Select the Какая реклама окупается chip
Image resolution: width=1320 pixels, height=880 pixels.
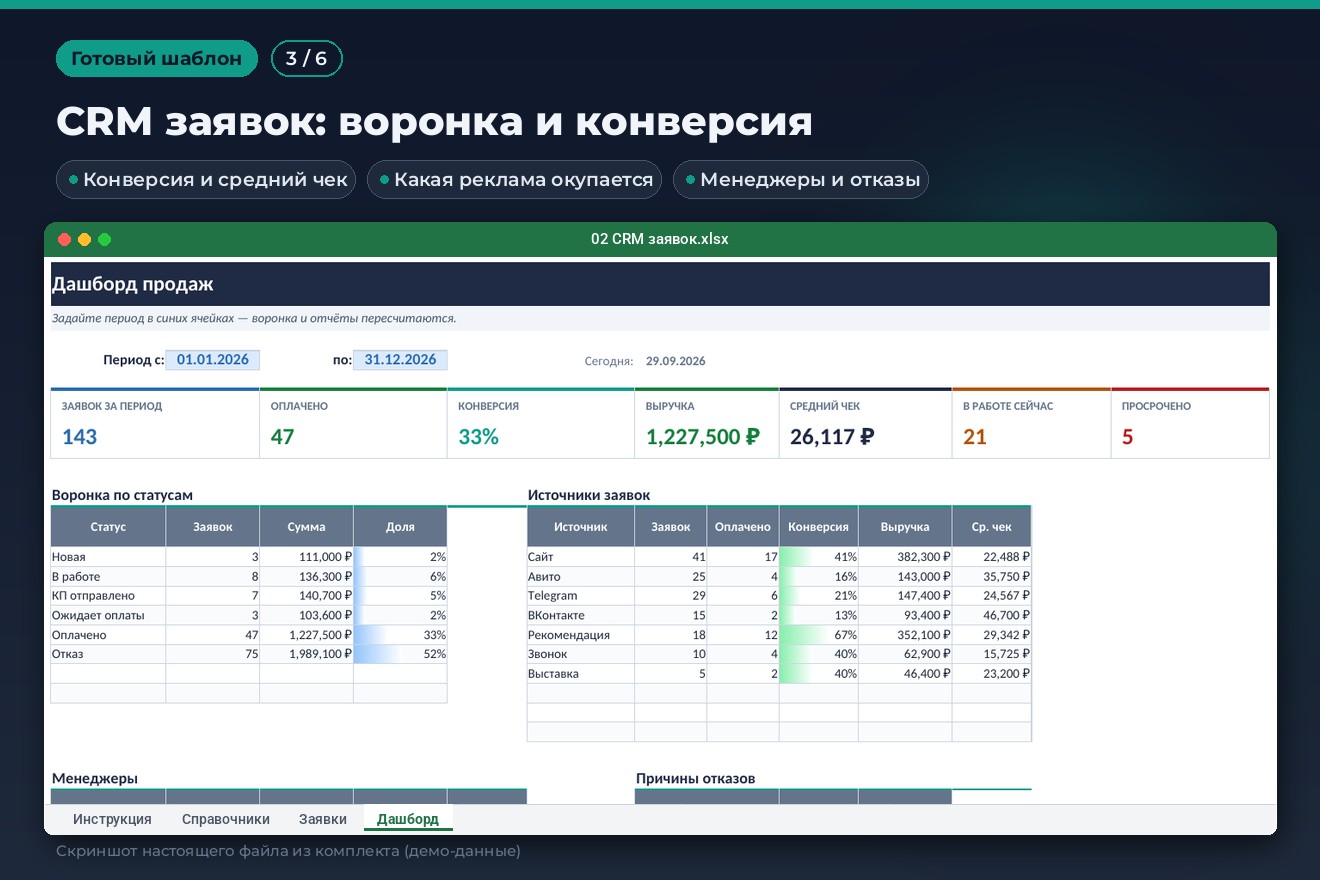coord(514,180)
